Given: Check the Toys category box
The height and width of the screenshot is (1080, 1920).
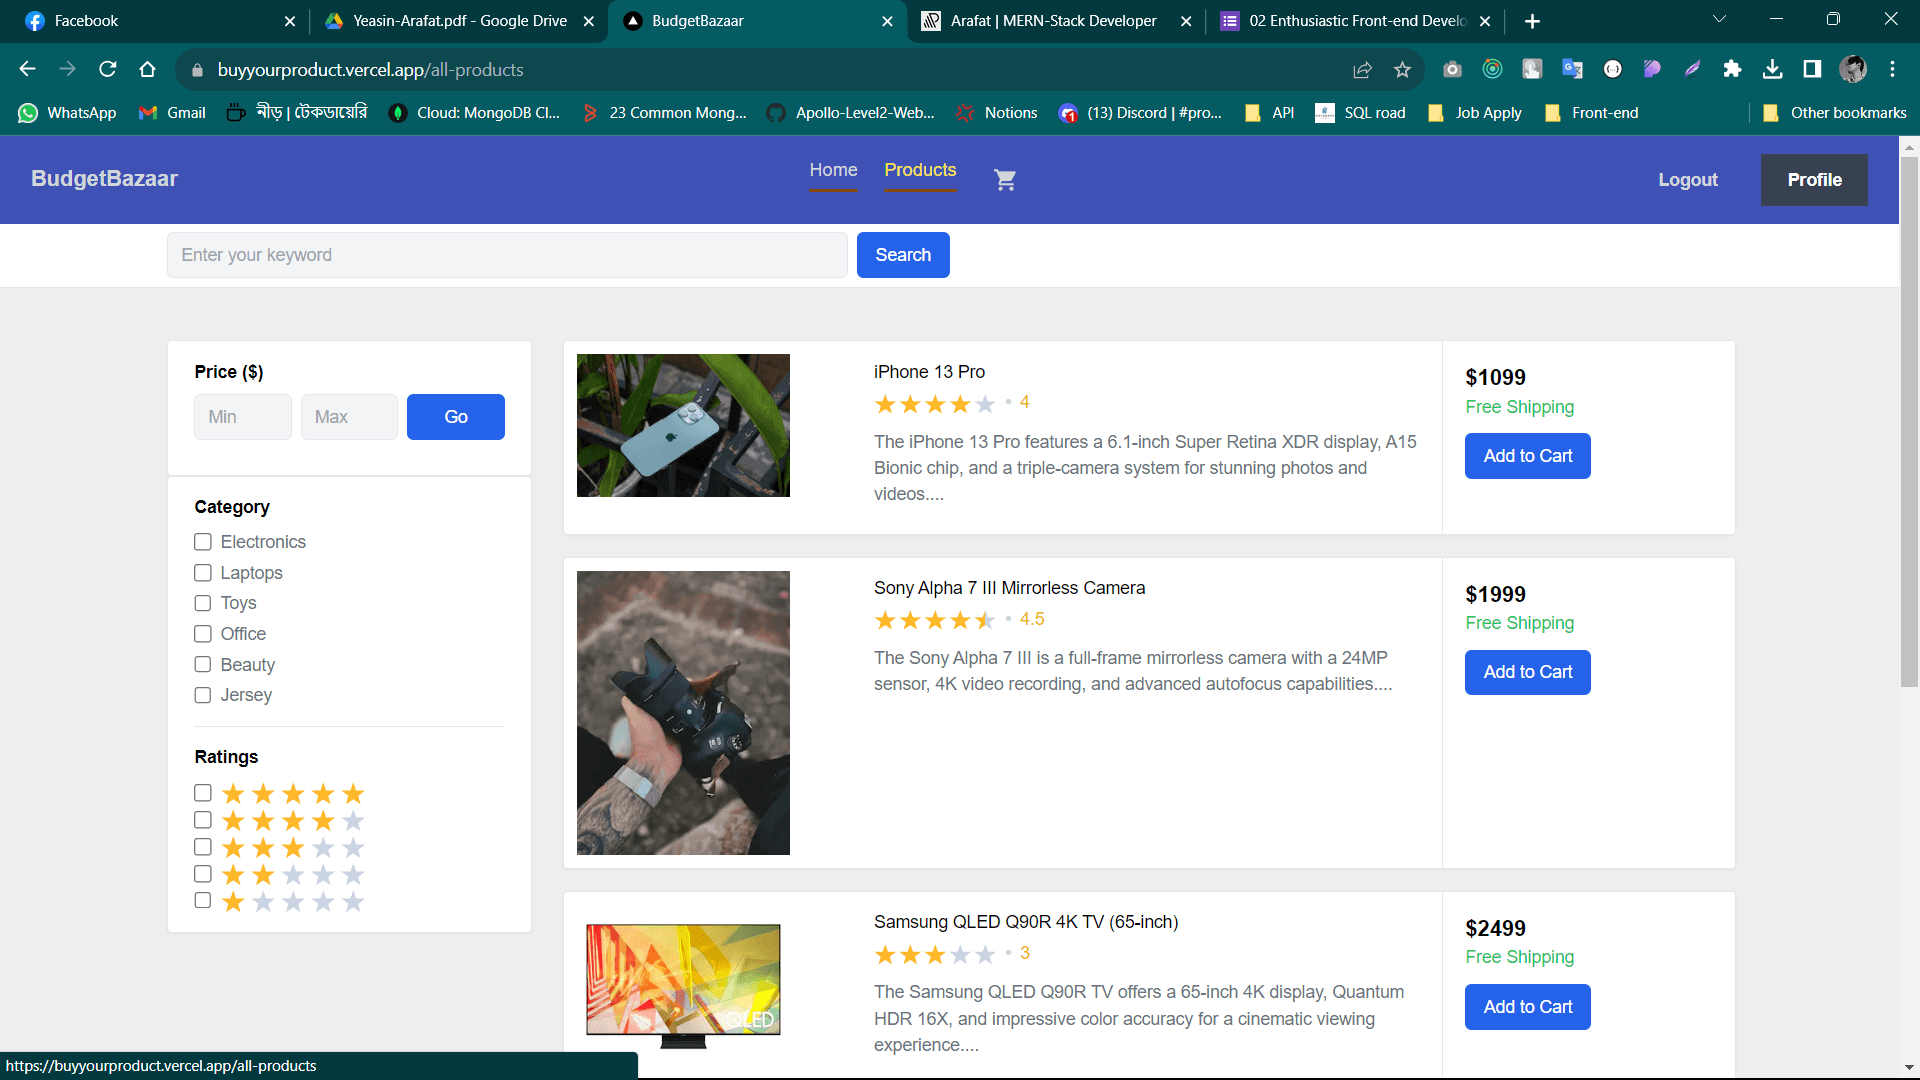Looking at the screenshot, I should (x=203, y=603).
